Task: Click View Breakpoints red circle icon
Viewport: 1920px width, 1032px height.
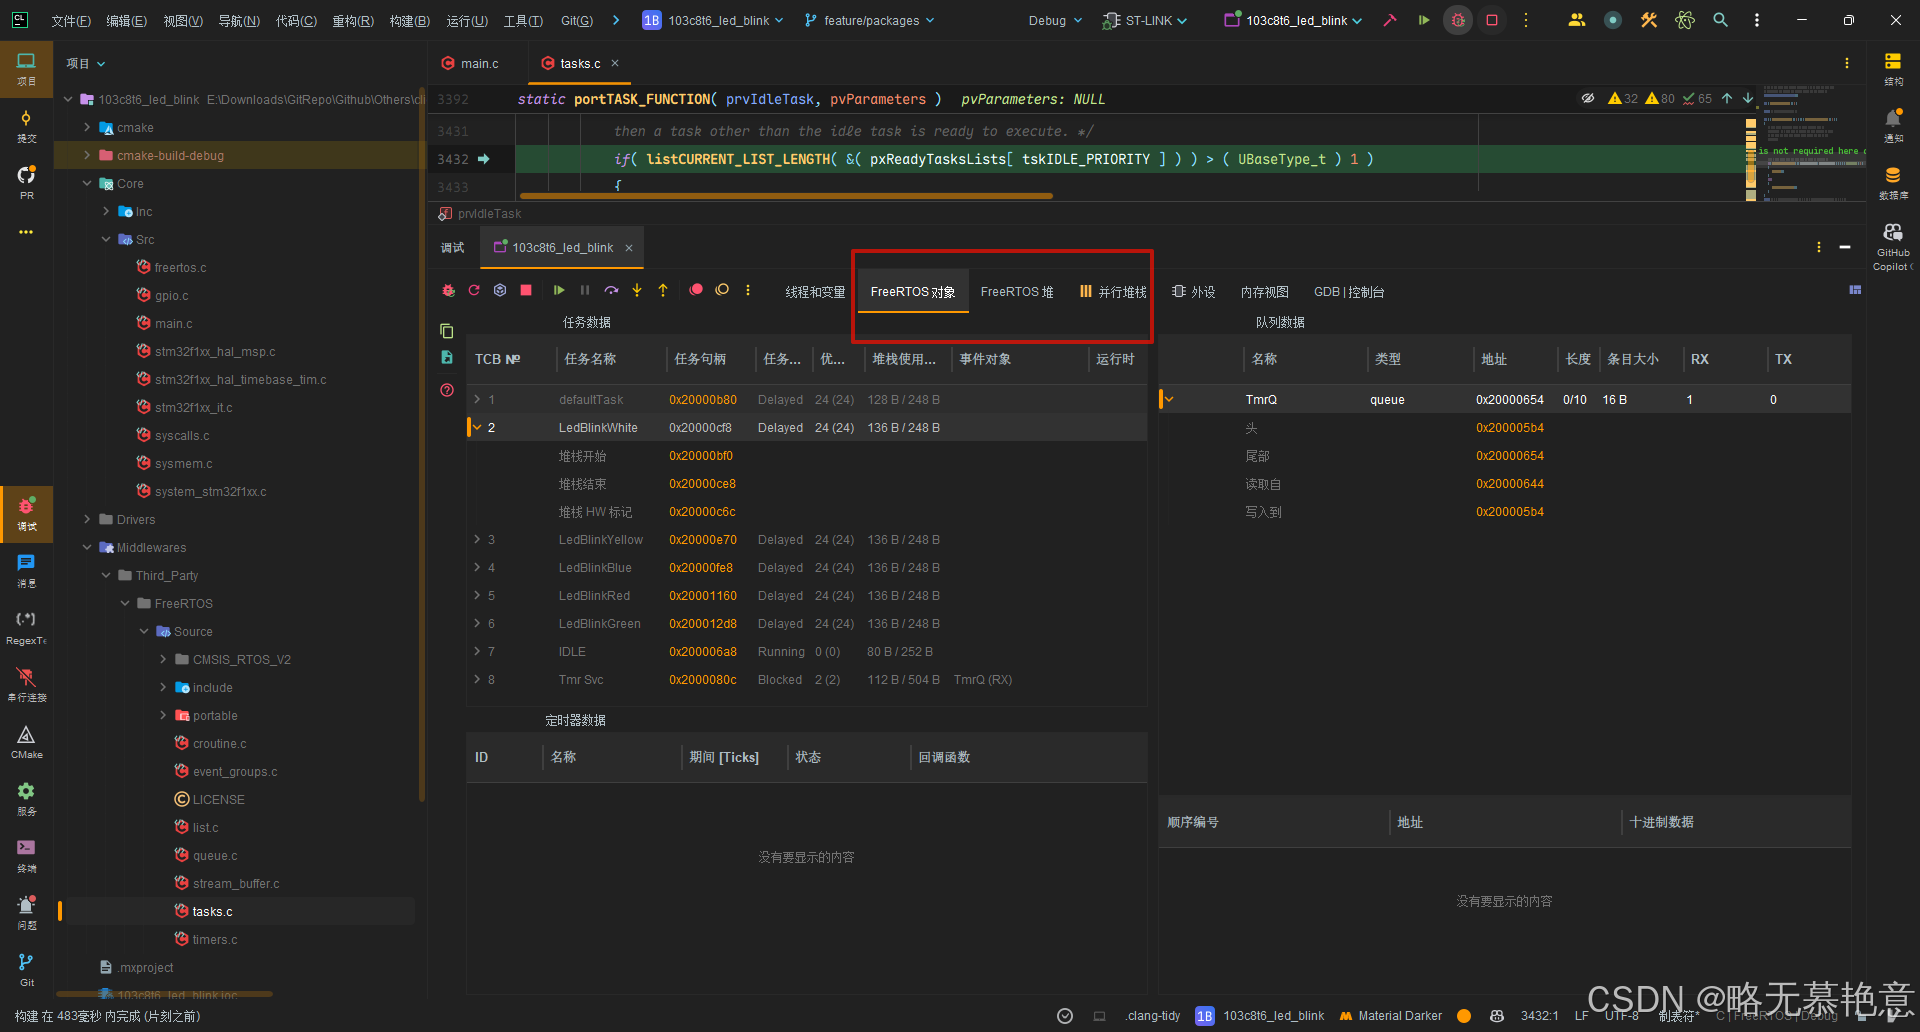Action: pos(696,290)
